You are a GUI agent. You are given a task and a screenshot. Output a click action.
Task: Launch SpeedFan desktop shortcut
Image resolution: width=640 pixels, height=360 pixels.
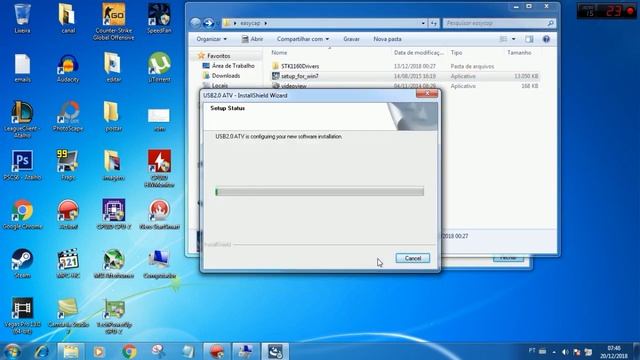(159, 18)
